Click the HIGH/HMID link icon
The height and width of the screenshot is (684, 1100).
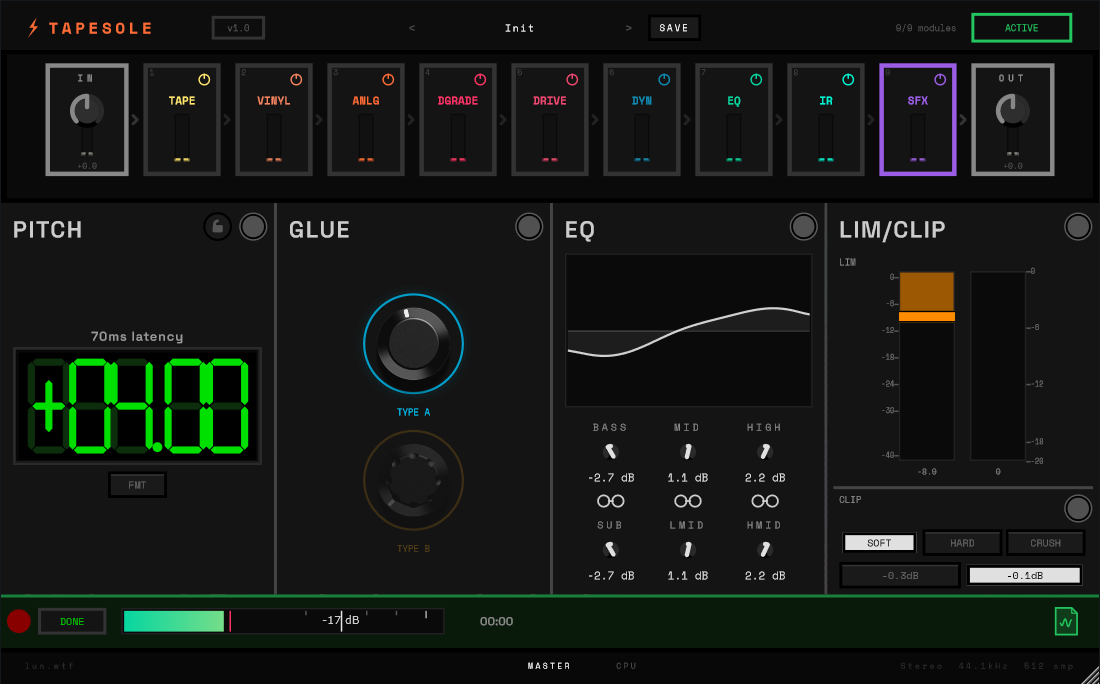tap(765, 501)
